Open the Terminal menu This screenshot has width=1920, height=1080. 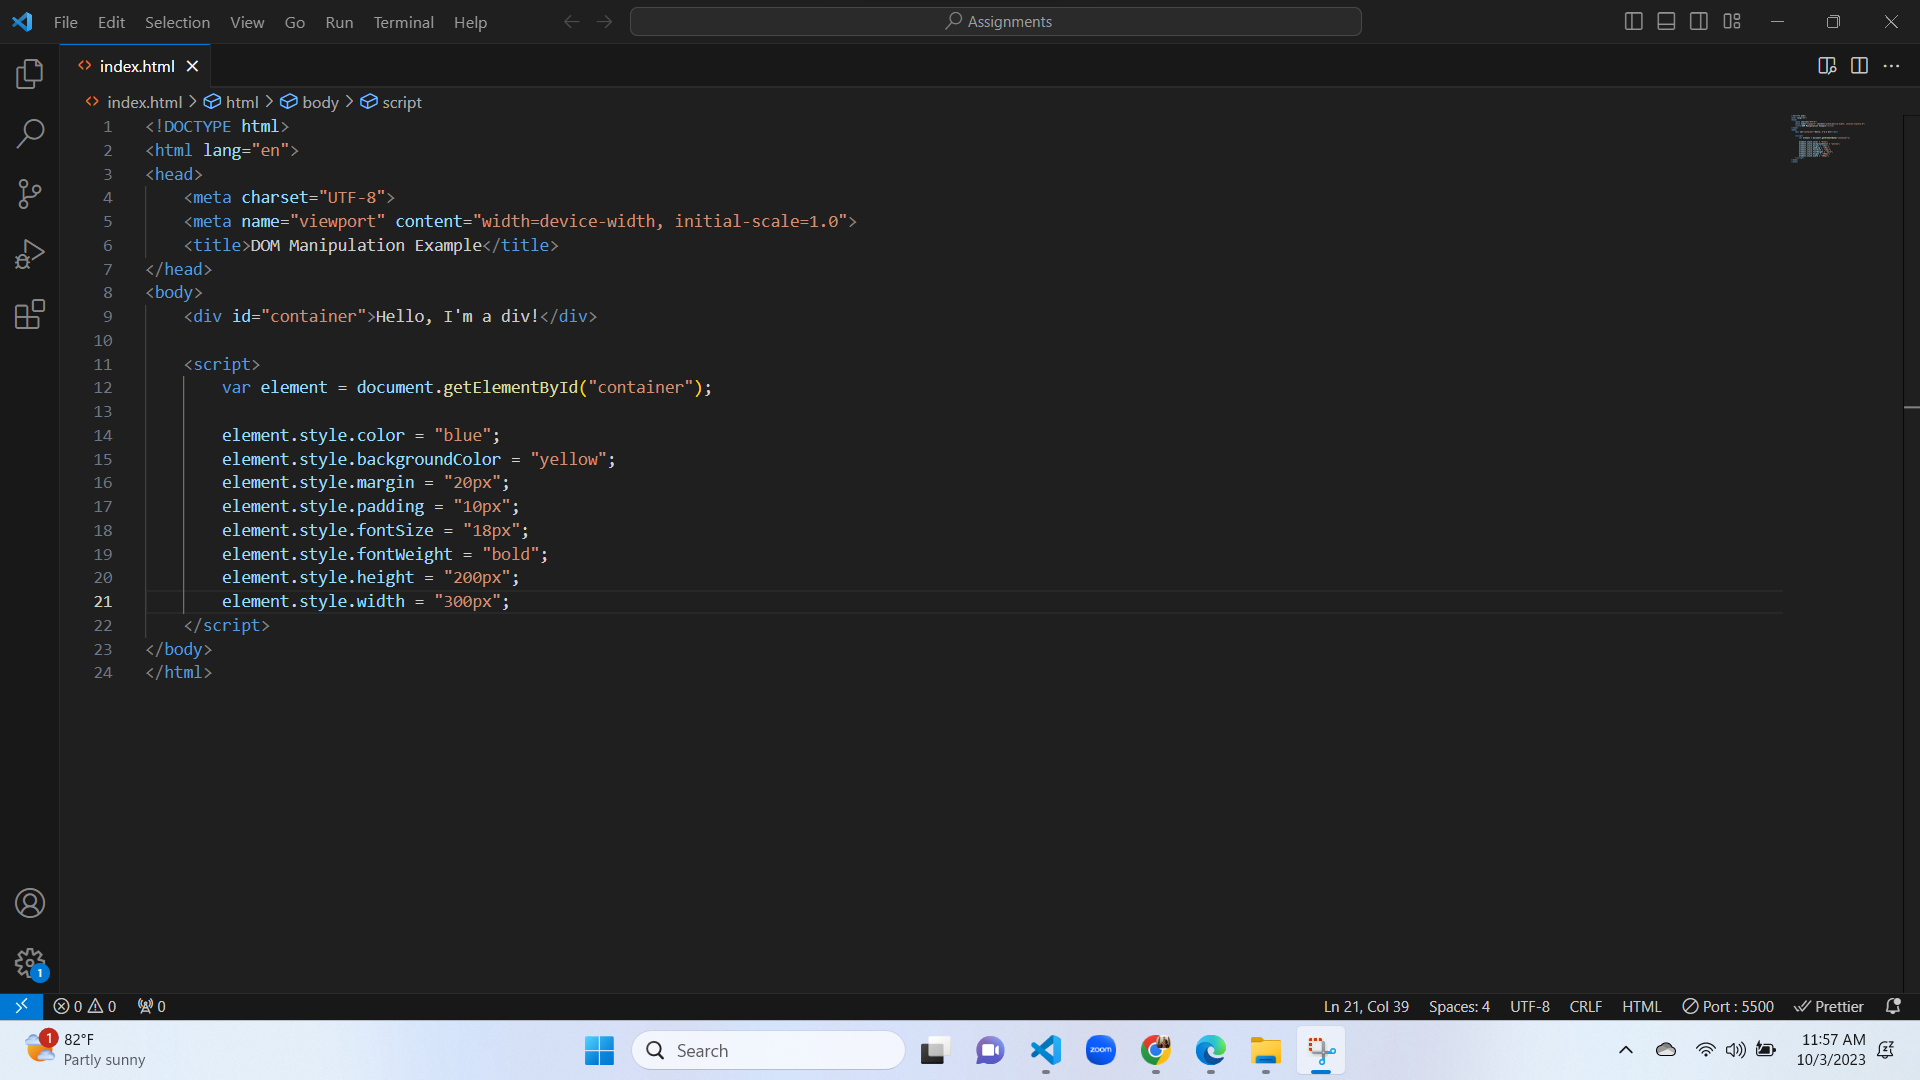(403, 21)
